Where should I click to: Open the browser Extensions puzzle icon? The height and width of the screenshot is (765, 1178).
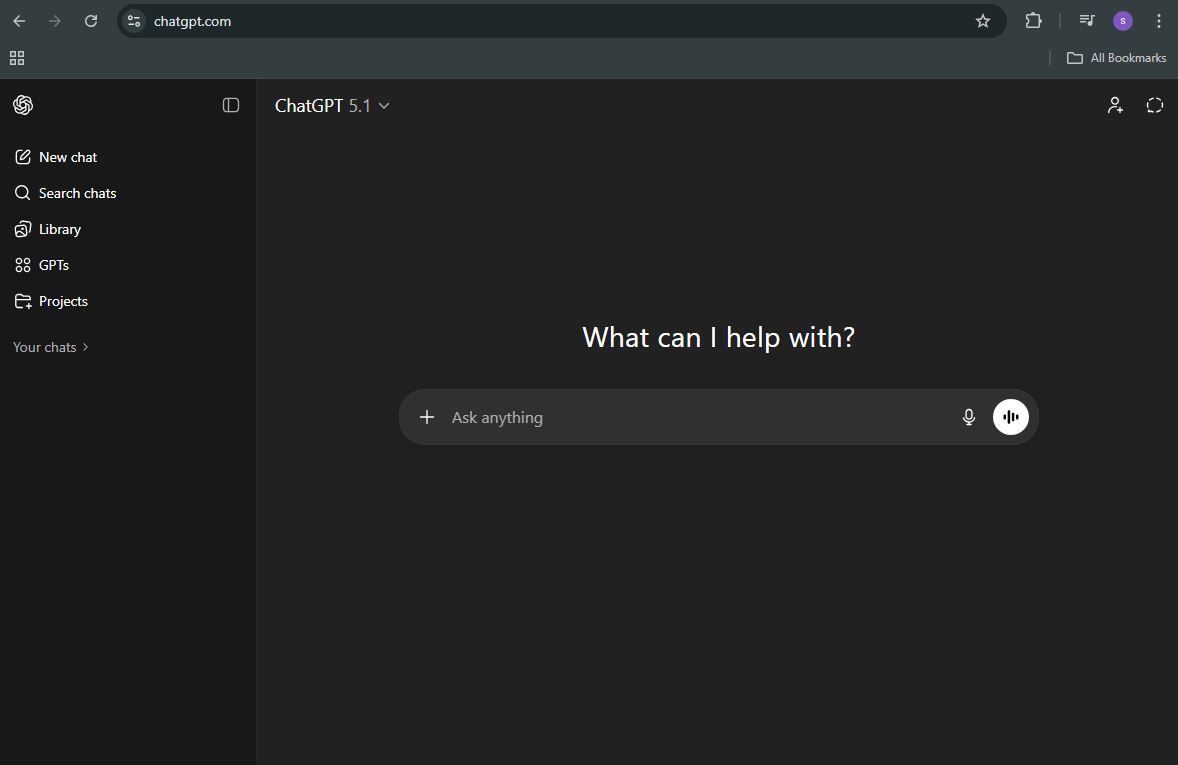1034,21
